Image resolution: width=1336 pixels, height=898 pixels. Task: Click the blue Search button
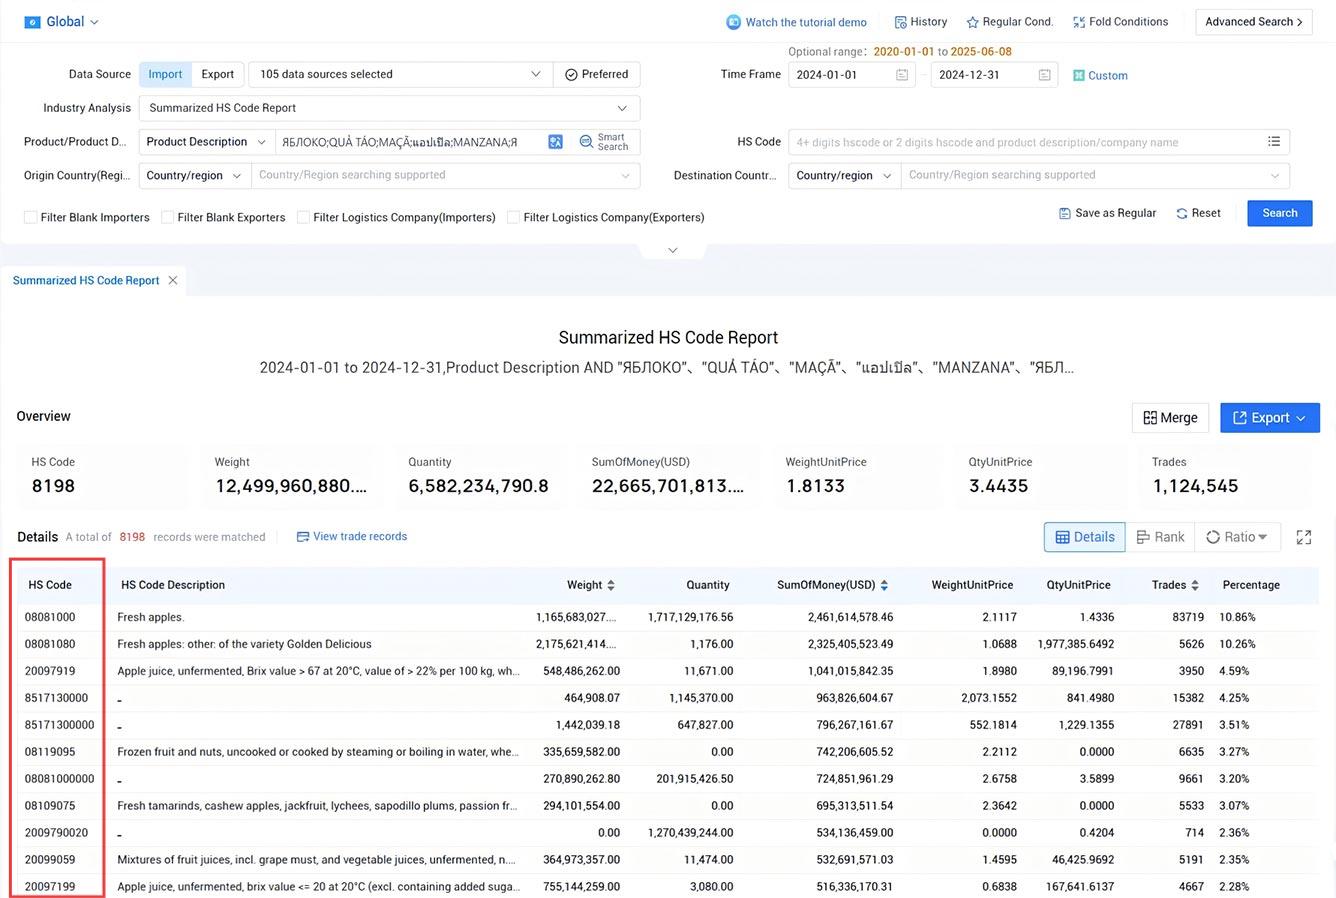1279,213
